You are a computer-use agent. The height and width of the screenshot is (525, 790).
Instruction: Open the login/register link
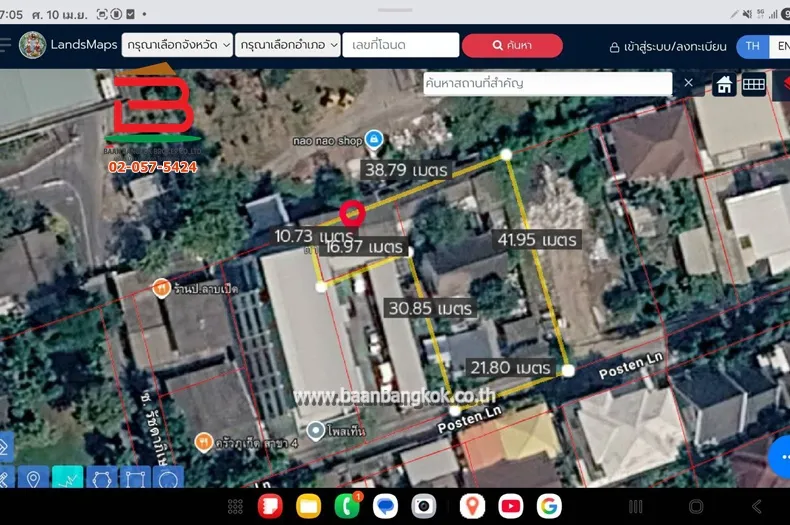(668, 46)
